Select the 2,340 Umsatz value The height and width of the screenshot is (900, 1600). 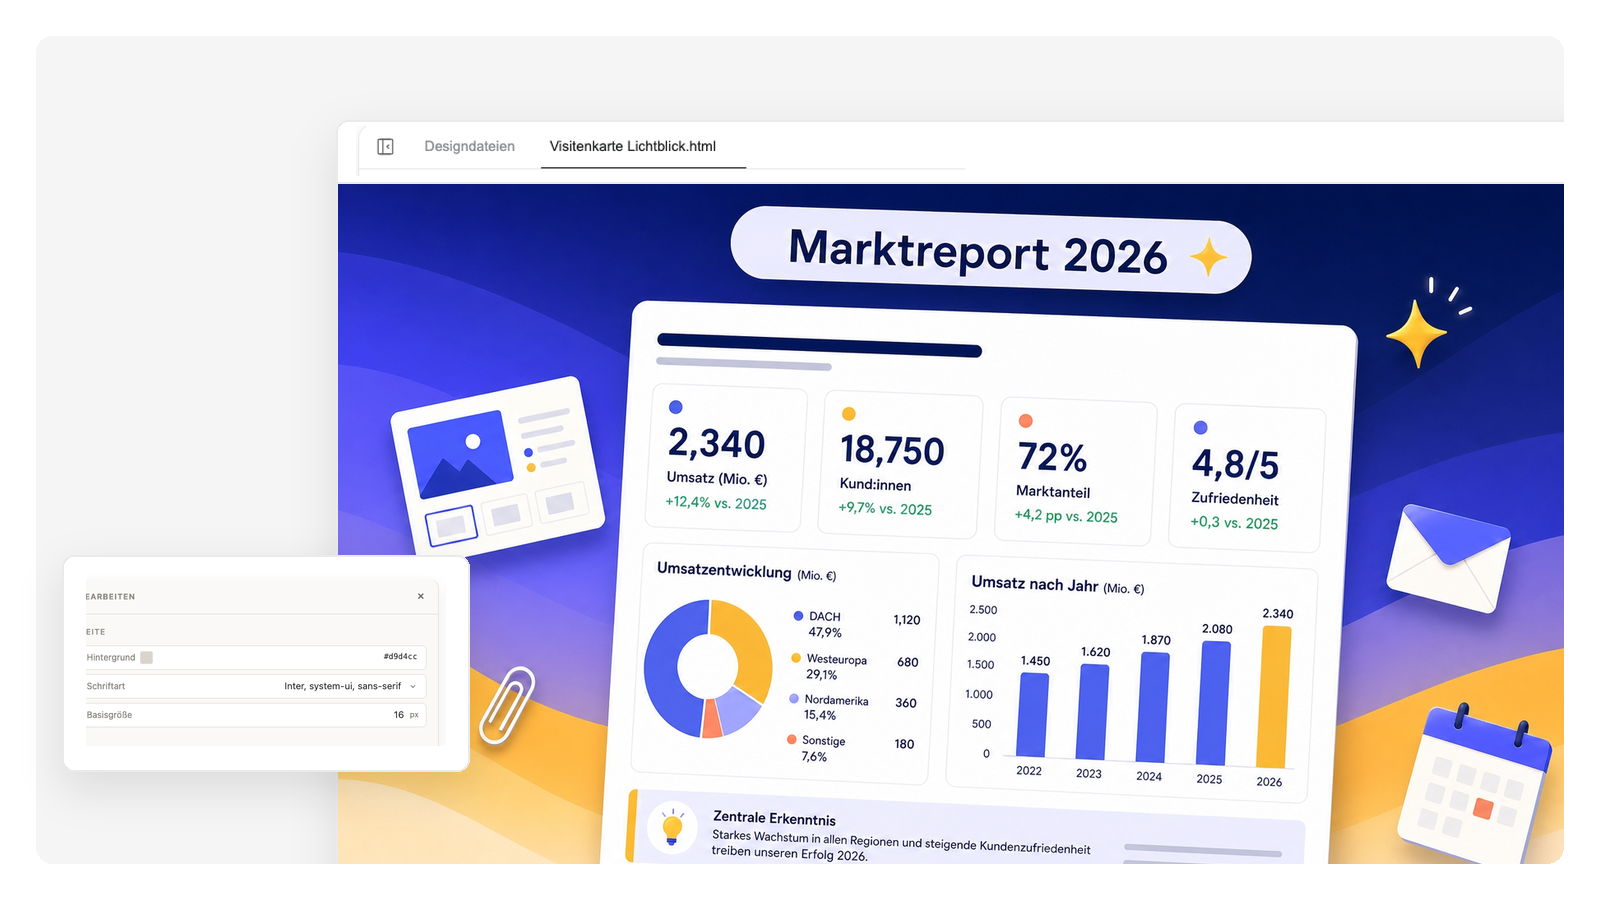(716, 443)
